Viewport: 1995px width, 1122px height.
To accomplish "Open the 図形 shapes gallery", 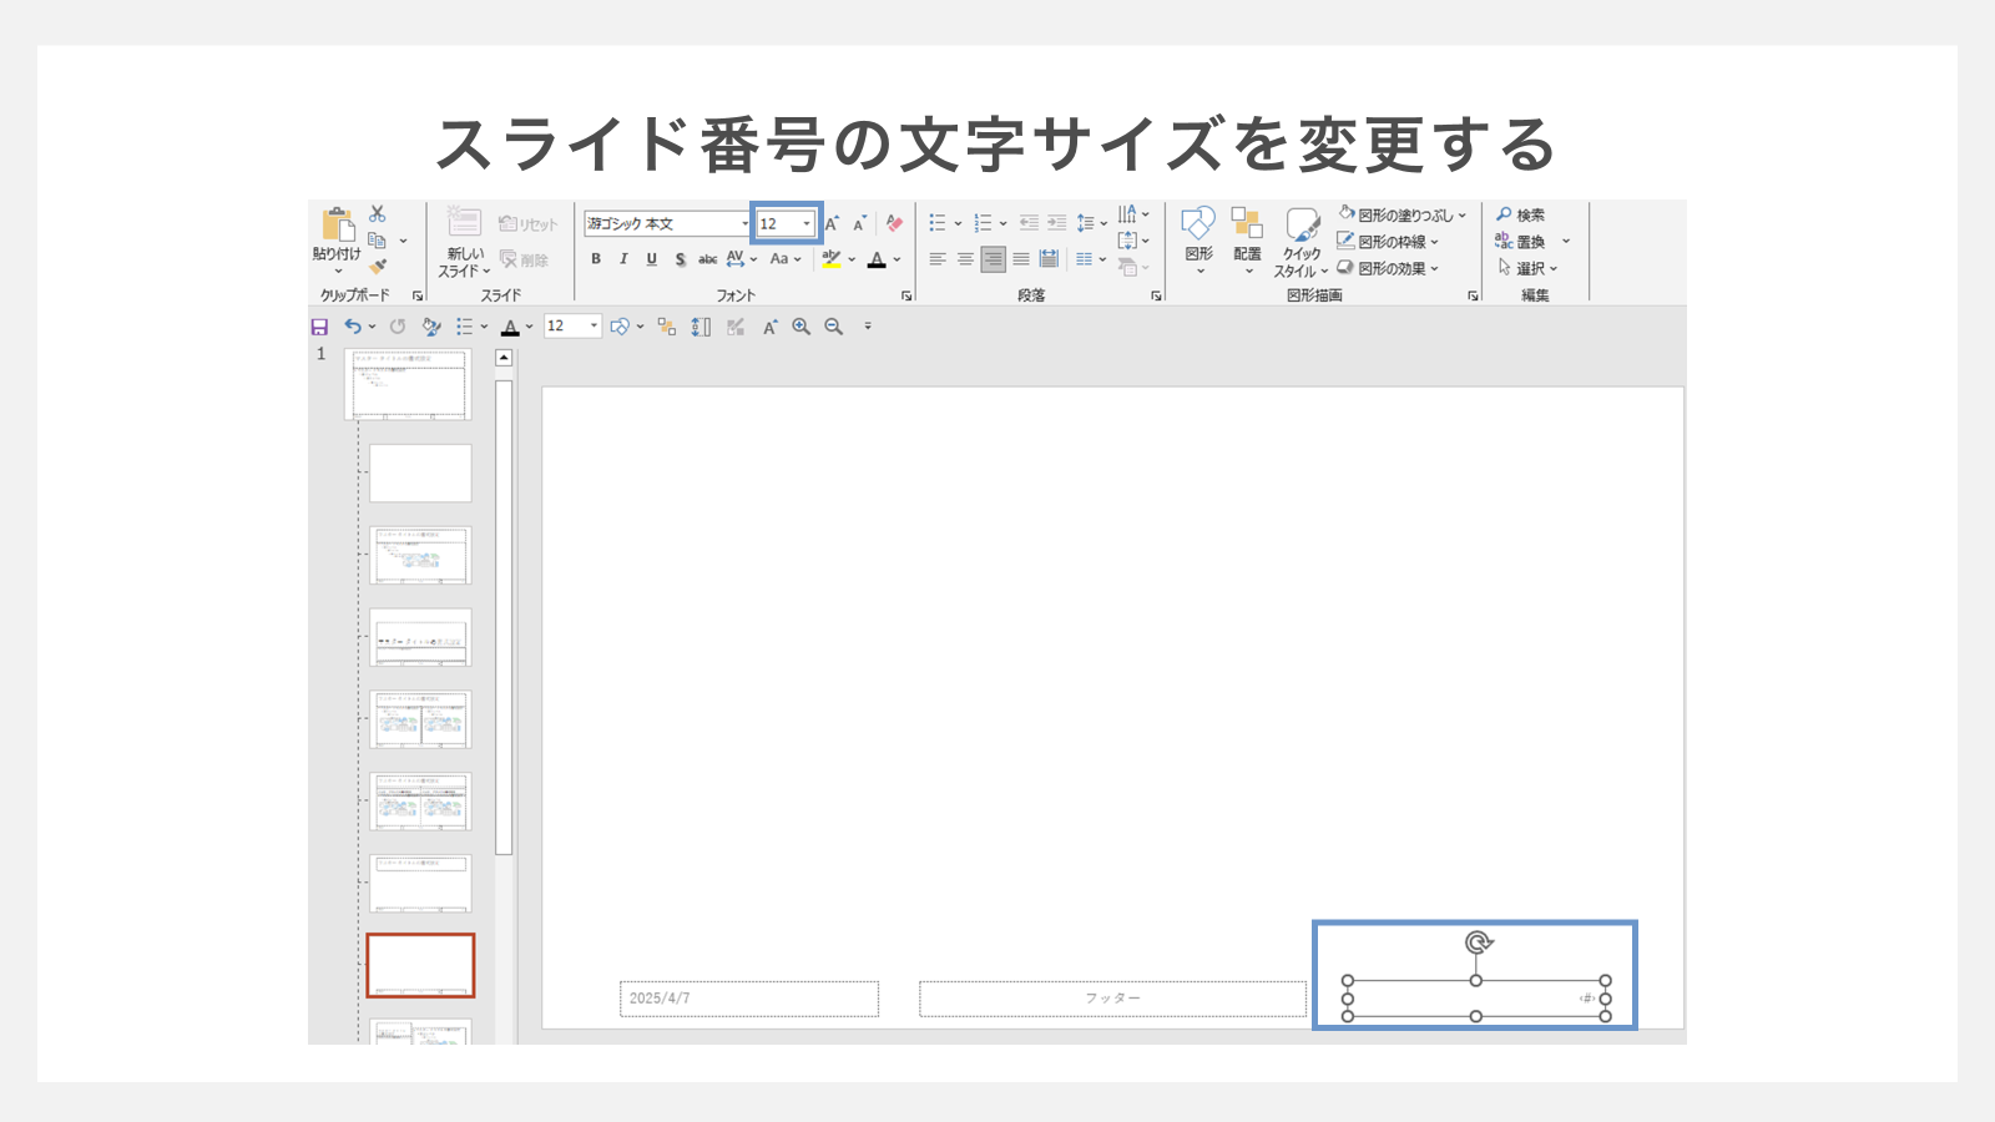I will [x=1198, y=240].
